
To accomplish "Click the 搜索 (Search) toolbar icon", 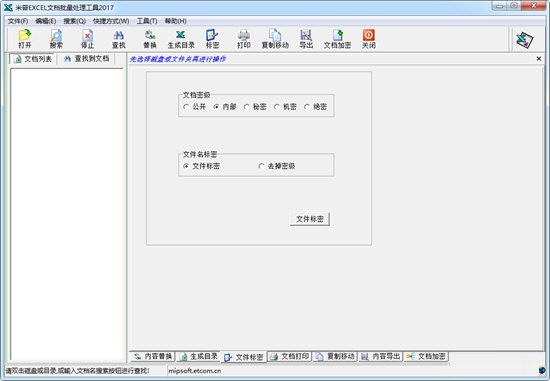I will [x=56, y=39].
